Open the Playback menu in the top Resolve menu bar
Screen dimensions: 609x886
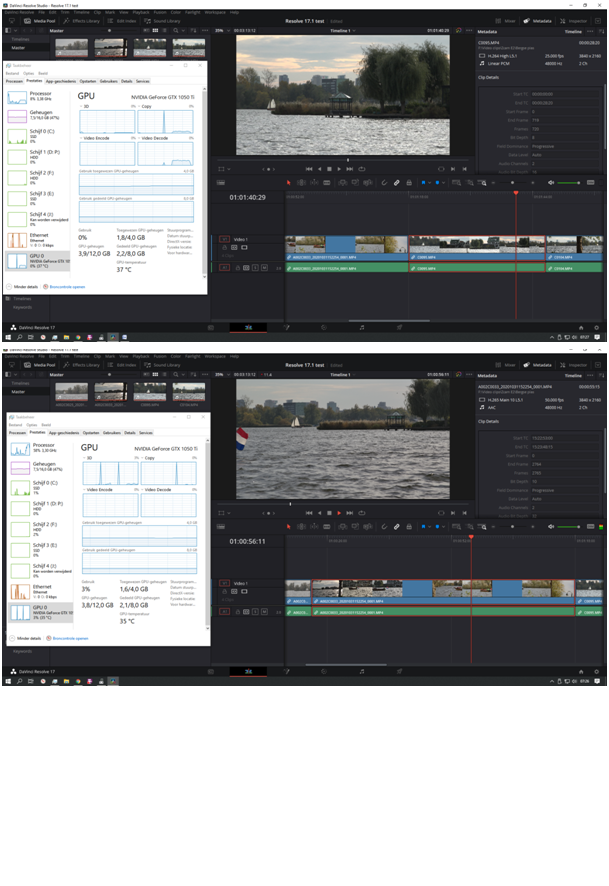click(x=141, y=12)
